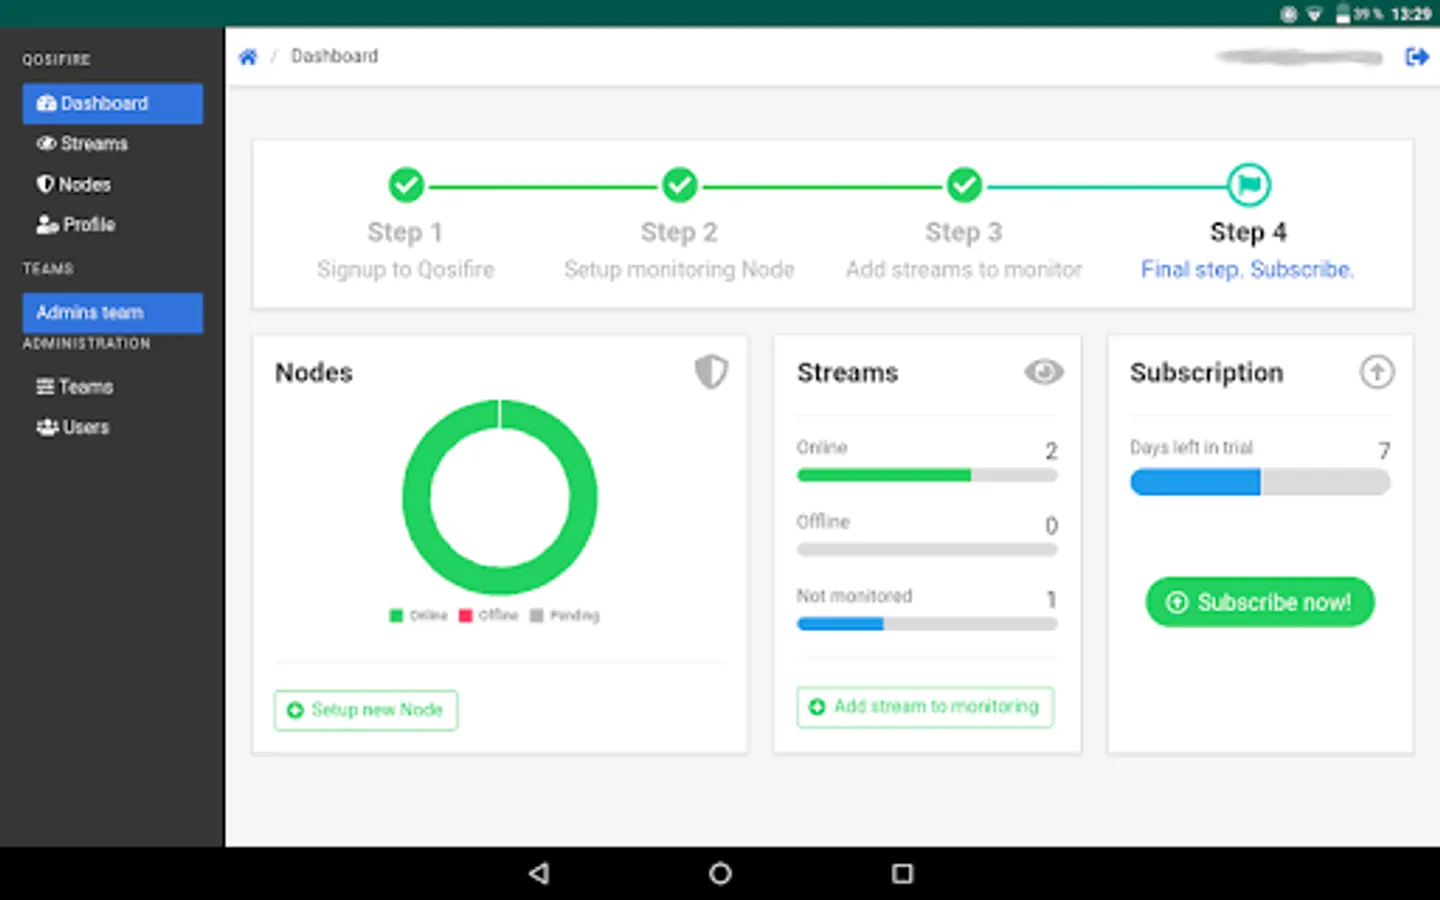Click 'Days left in trial' label
Image resolution: width=1440 pixels, height=900 pixels.
1191,447
